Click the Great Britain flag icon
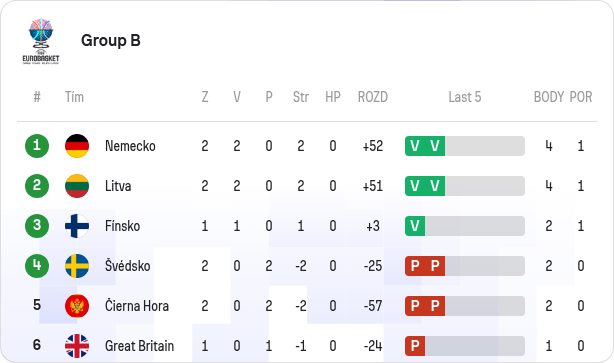614x363 pixels. coord(77,346)
